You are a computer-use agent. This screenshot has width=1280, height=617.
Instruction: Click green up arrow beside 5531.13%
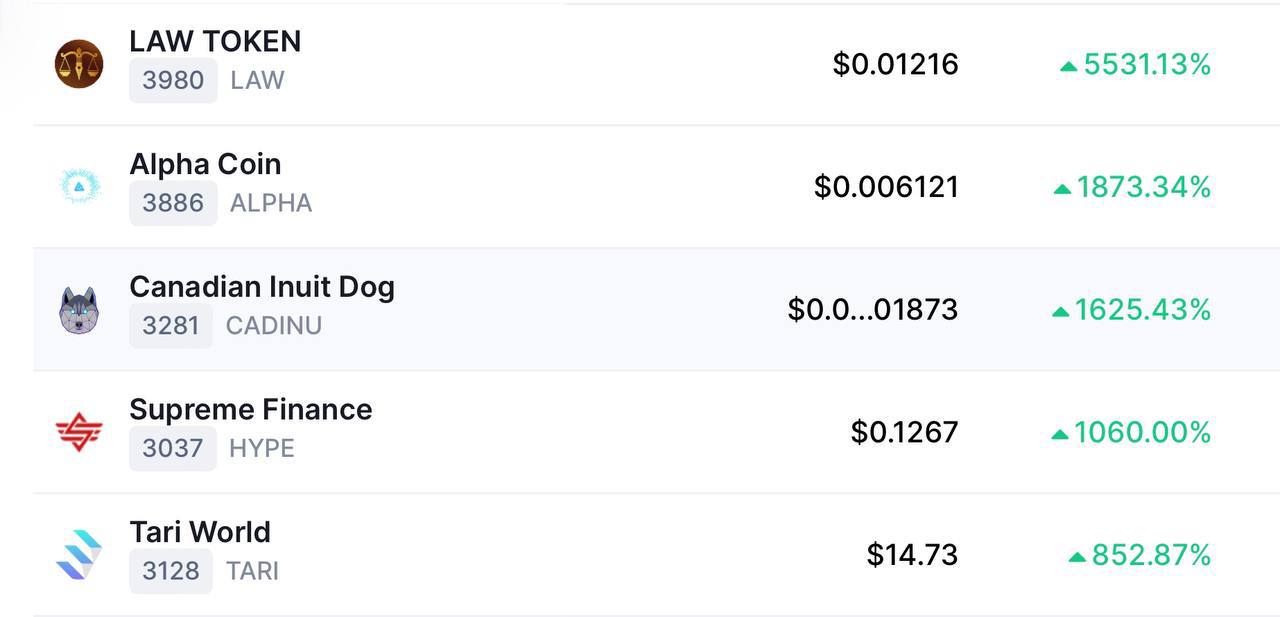click(1068, 66)
